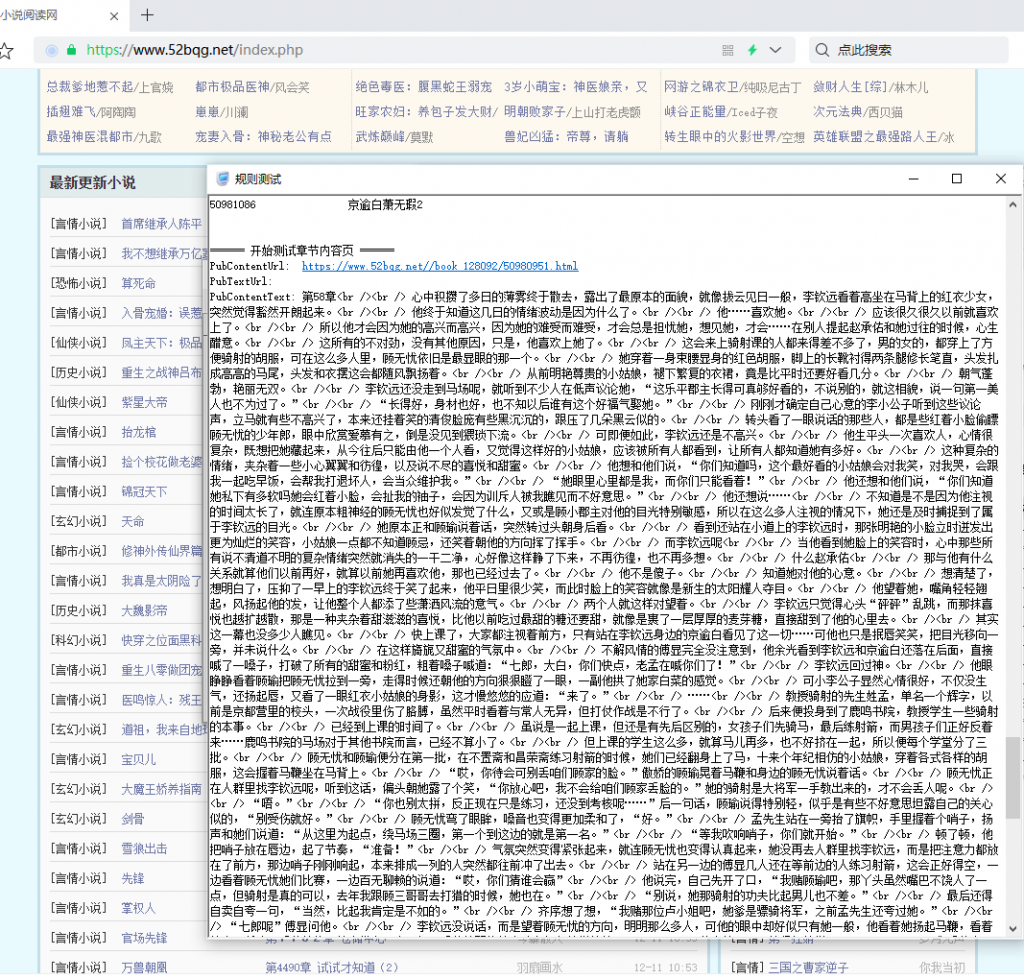Open 先锋 novel link
Image resolution: width=1024 pixels, height=979 pixels.
click(133, 878)
